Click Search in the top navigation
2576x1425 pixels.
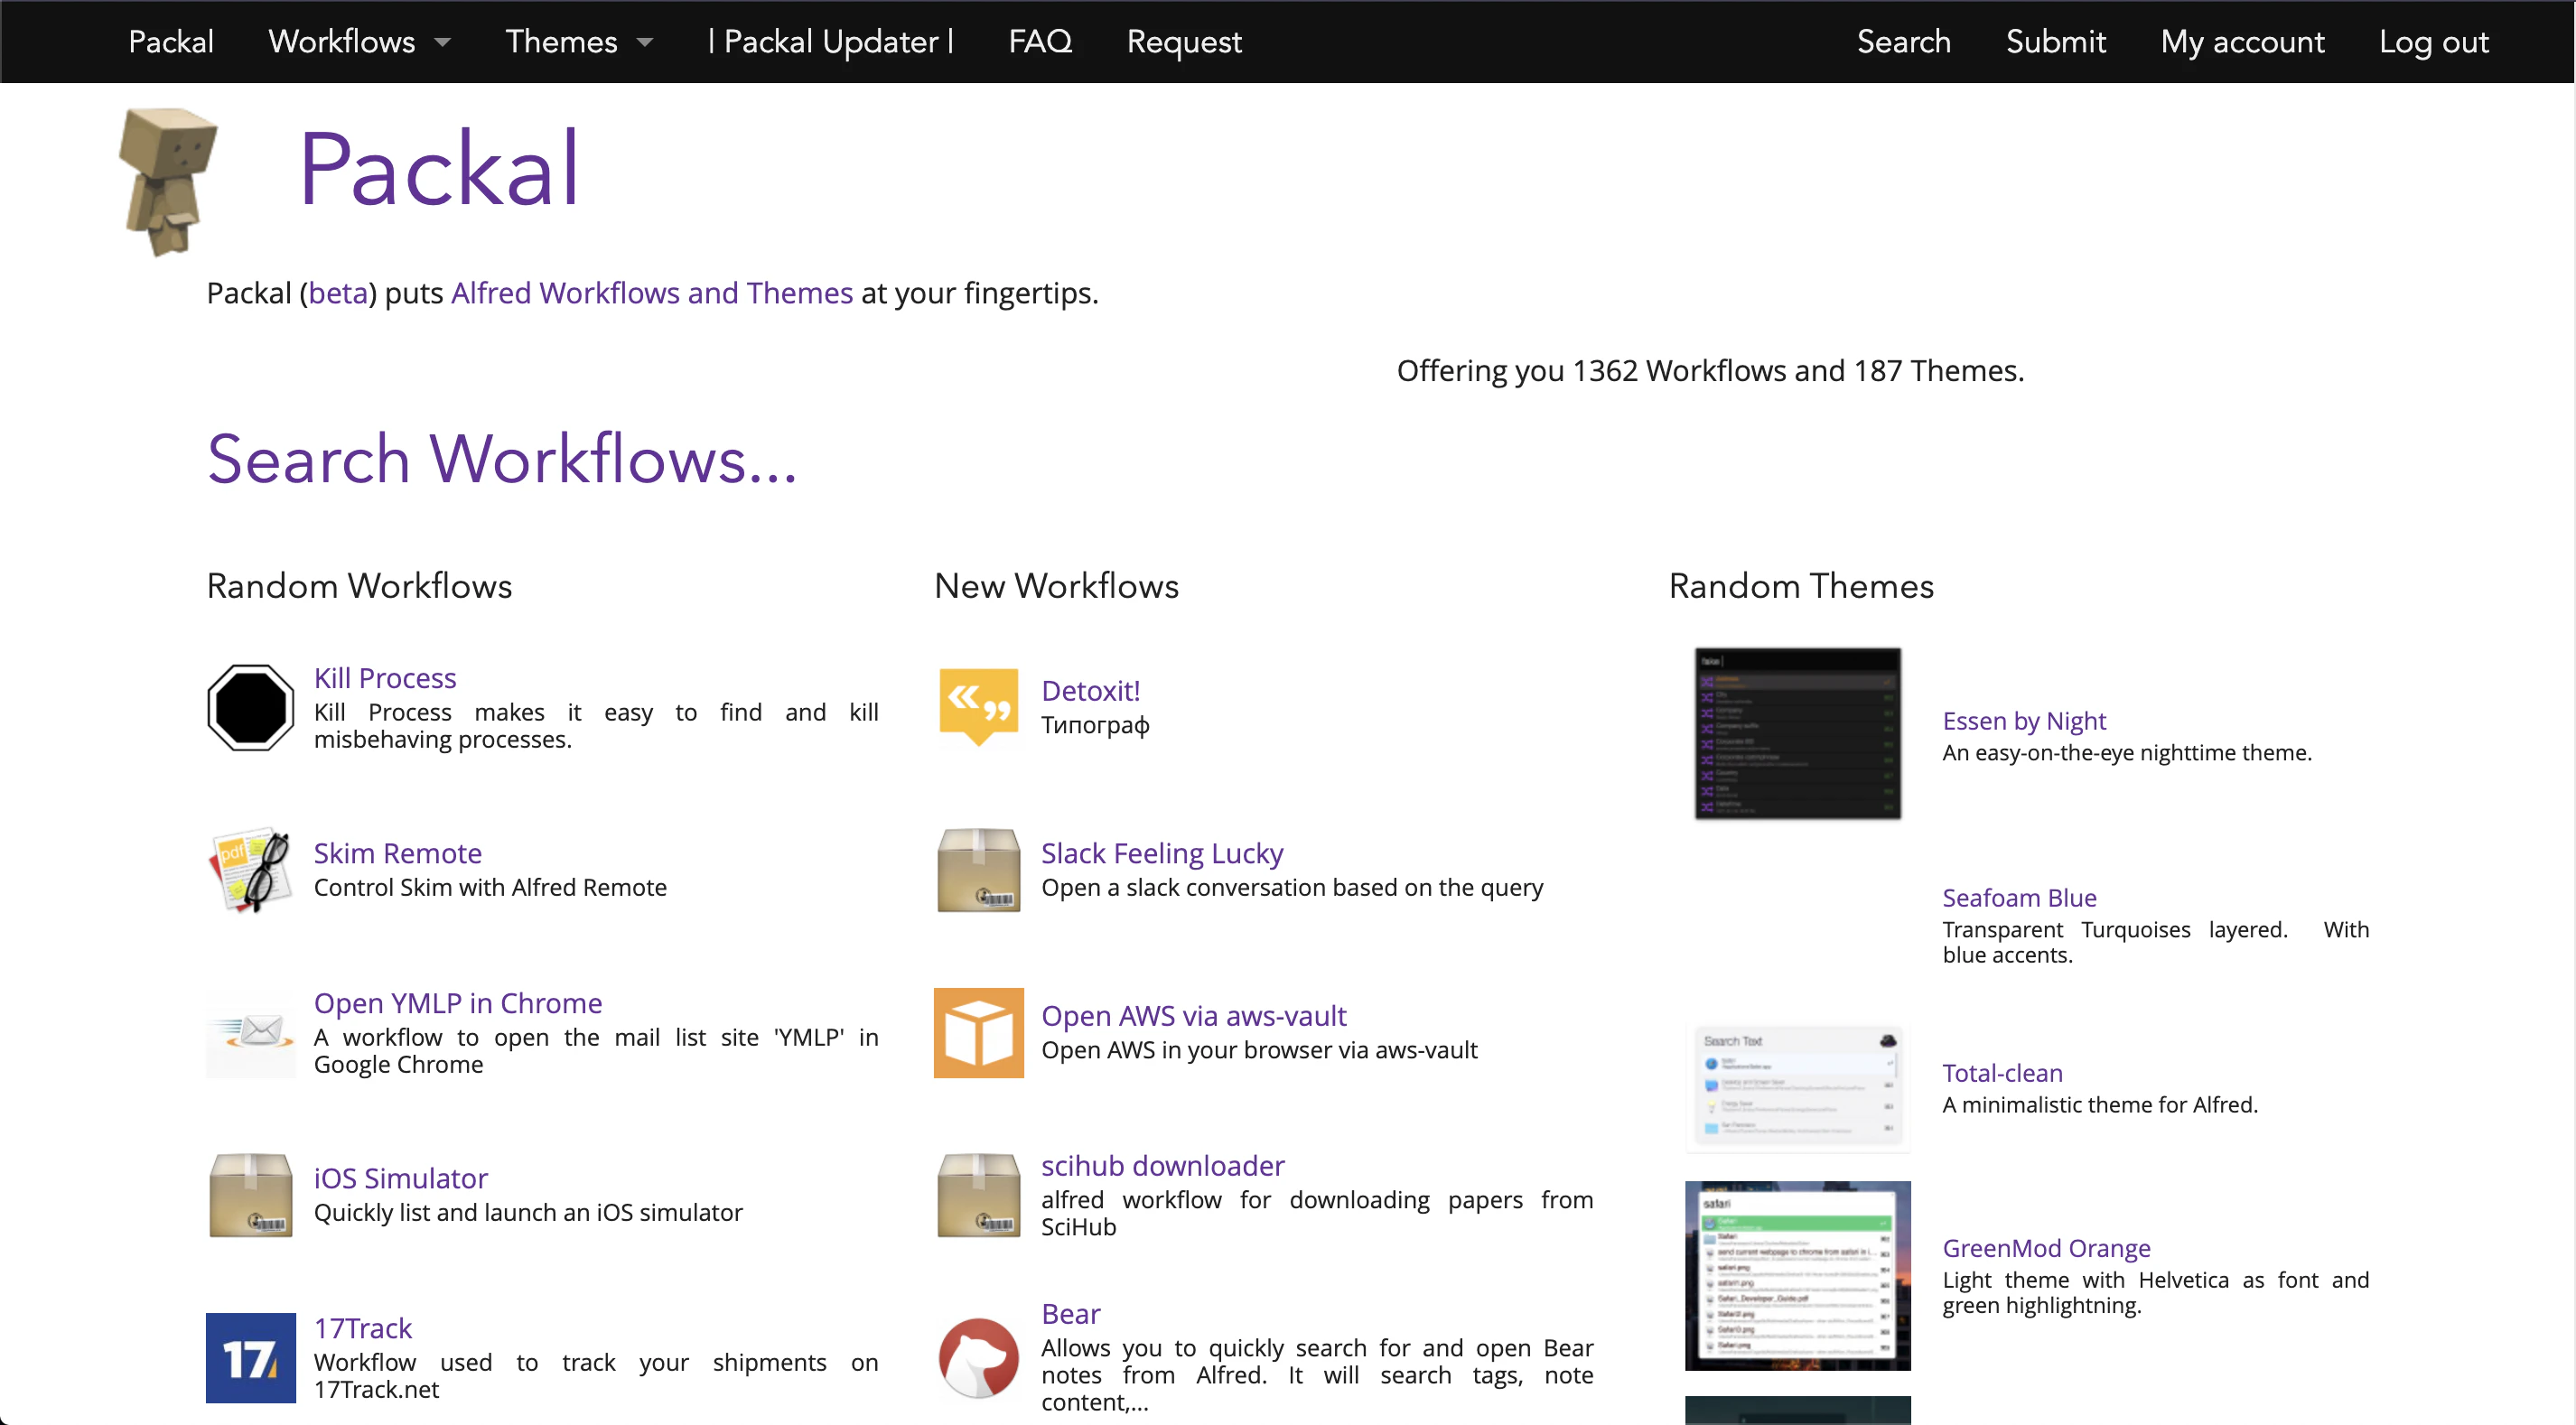pos(1903,41)
